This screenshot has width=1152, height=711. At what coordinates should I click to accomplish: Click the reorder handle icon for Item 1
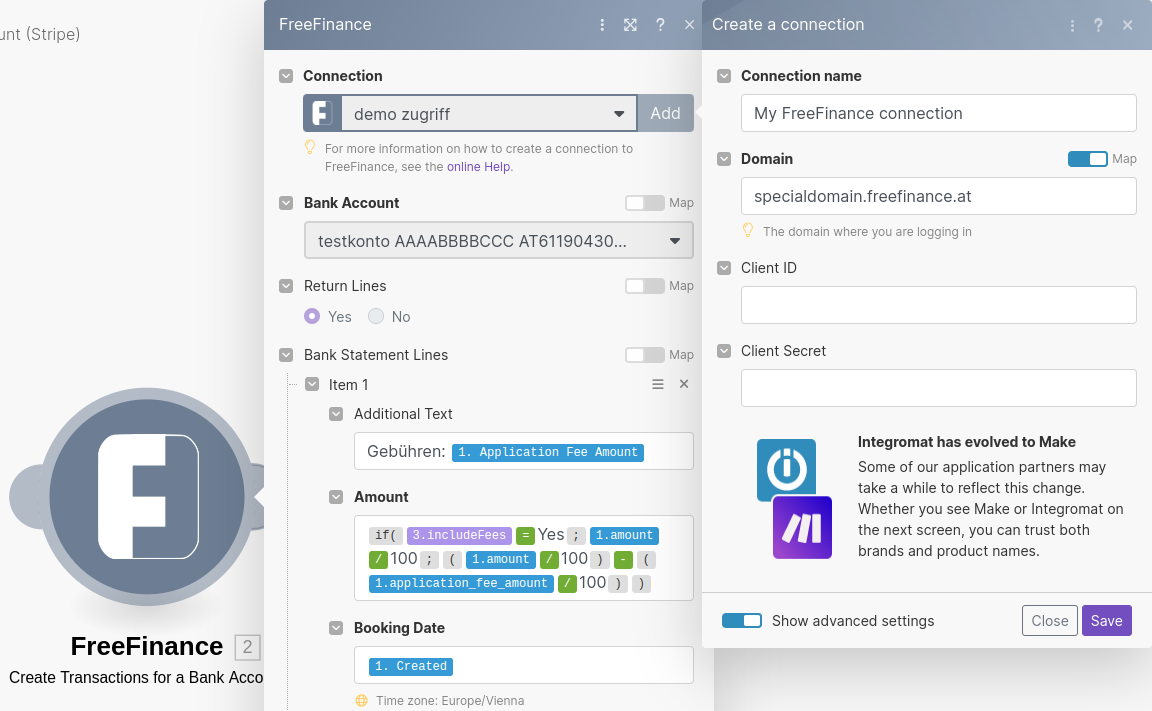coord(658,384)
